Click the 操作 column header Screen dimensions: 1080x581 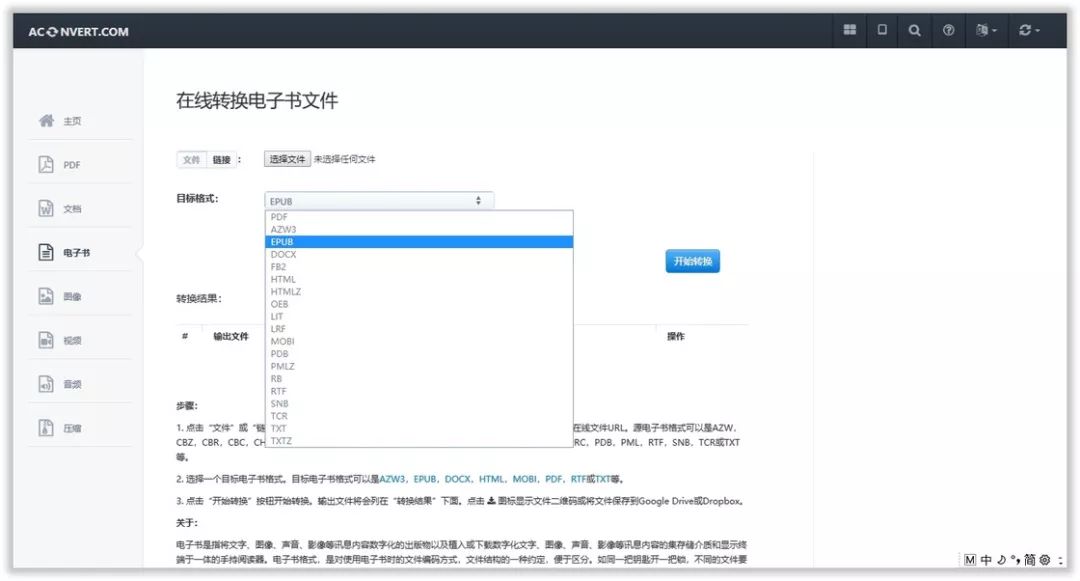point(676,336)
